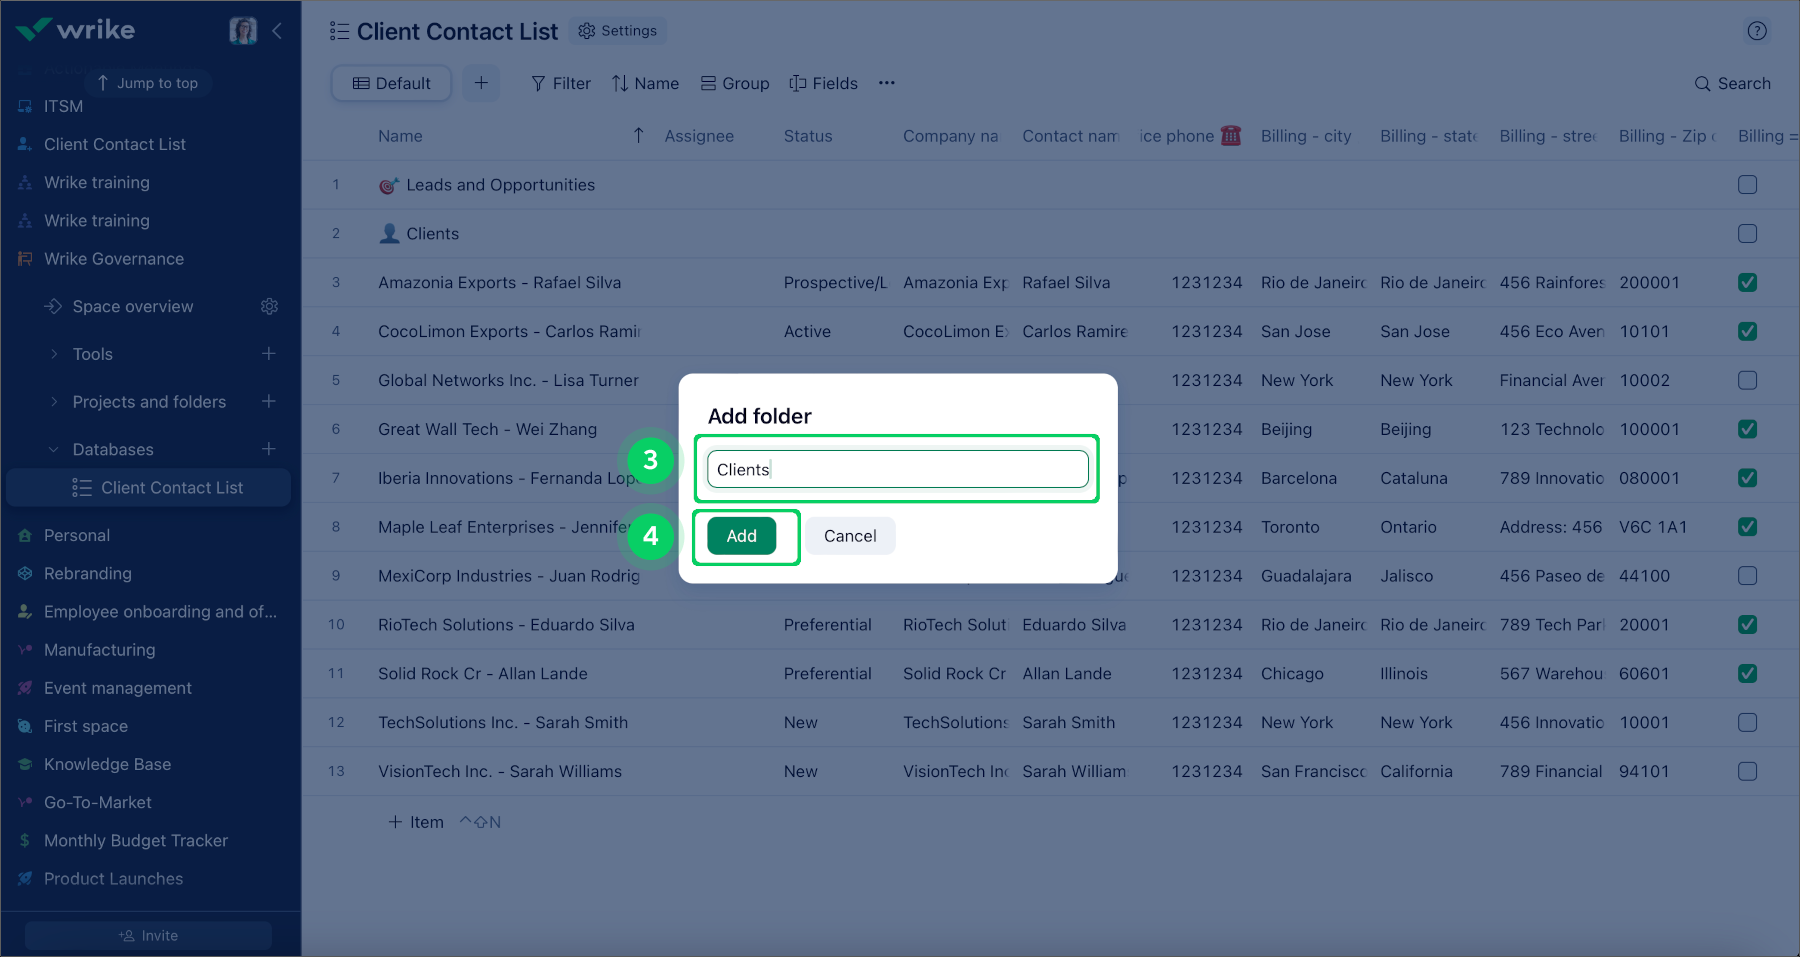The image size is (1800, 957).
Task: Open the Search in the view
Action: [x=1733, y=83]
